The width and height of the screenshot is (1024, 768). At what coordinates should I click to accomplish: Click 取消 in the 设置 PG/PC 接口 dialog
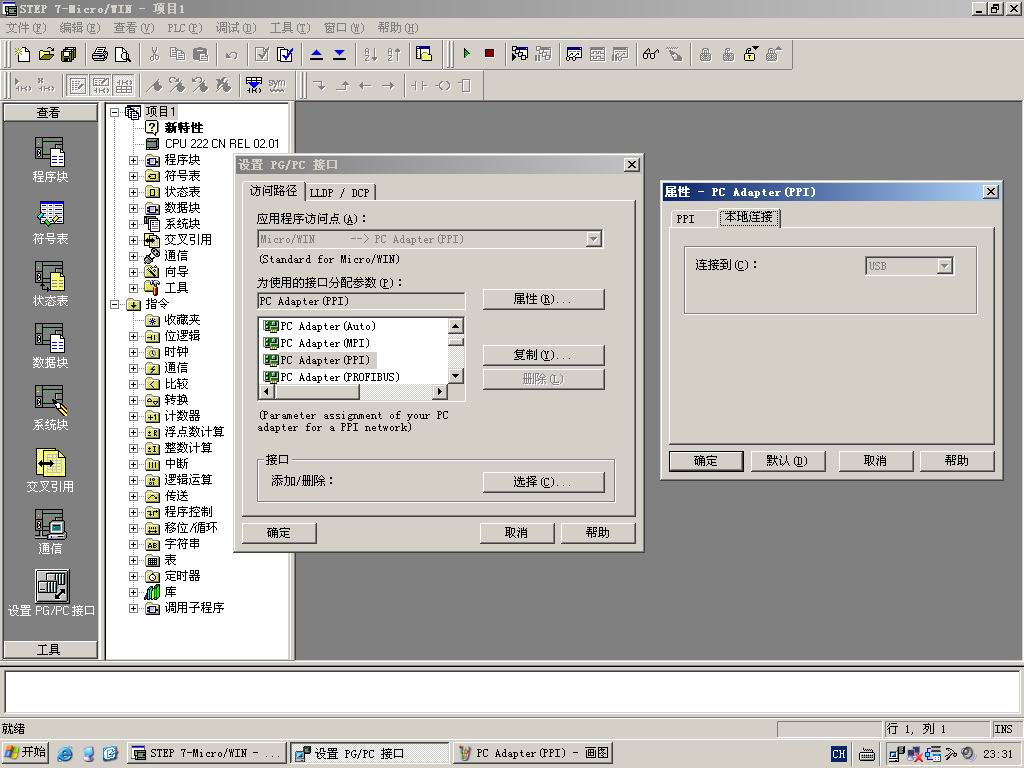pos(517,532)
